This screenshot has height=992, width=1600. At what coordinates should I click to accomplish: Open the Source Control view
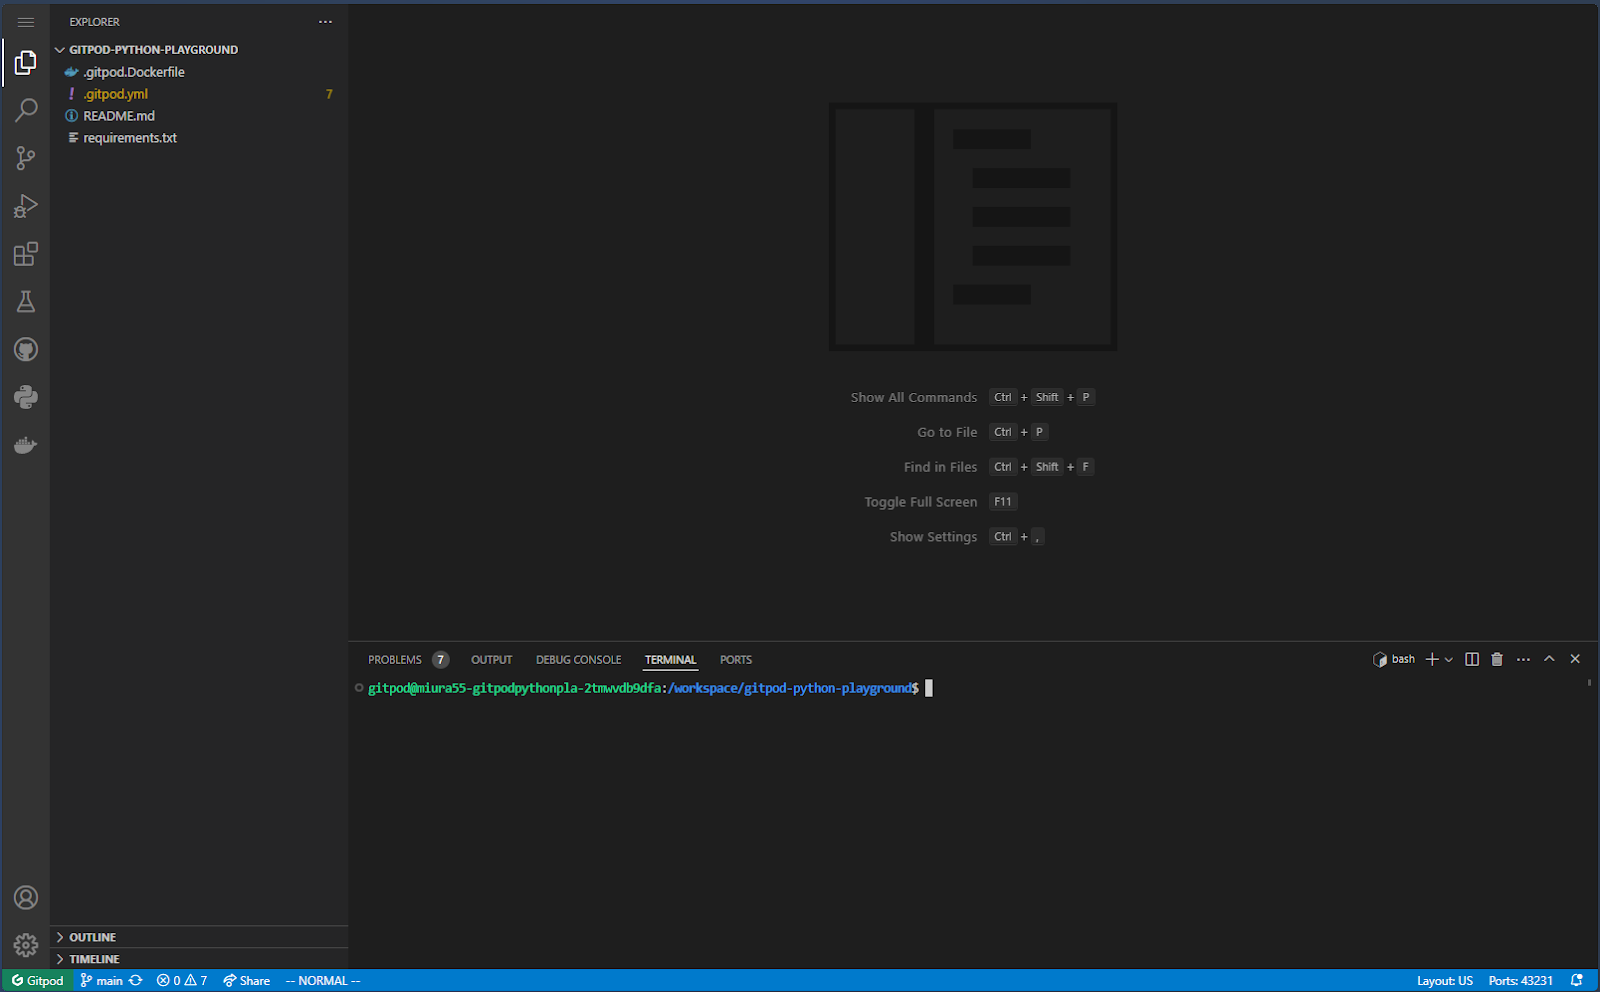pos(26,158)
